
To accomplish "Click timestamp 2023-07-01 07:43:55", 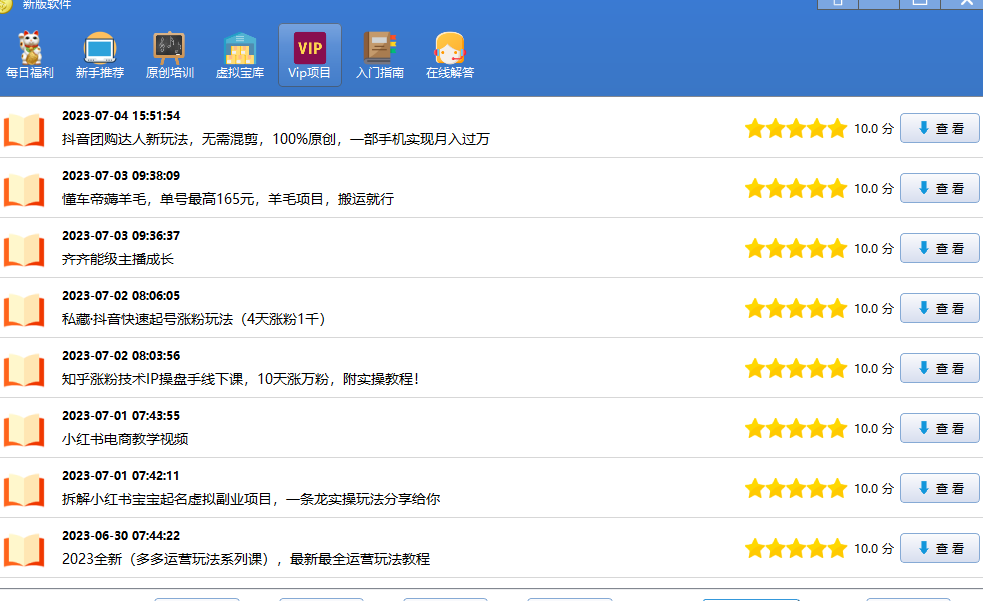I will [x=121, y=416].
